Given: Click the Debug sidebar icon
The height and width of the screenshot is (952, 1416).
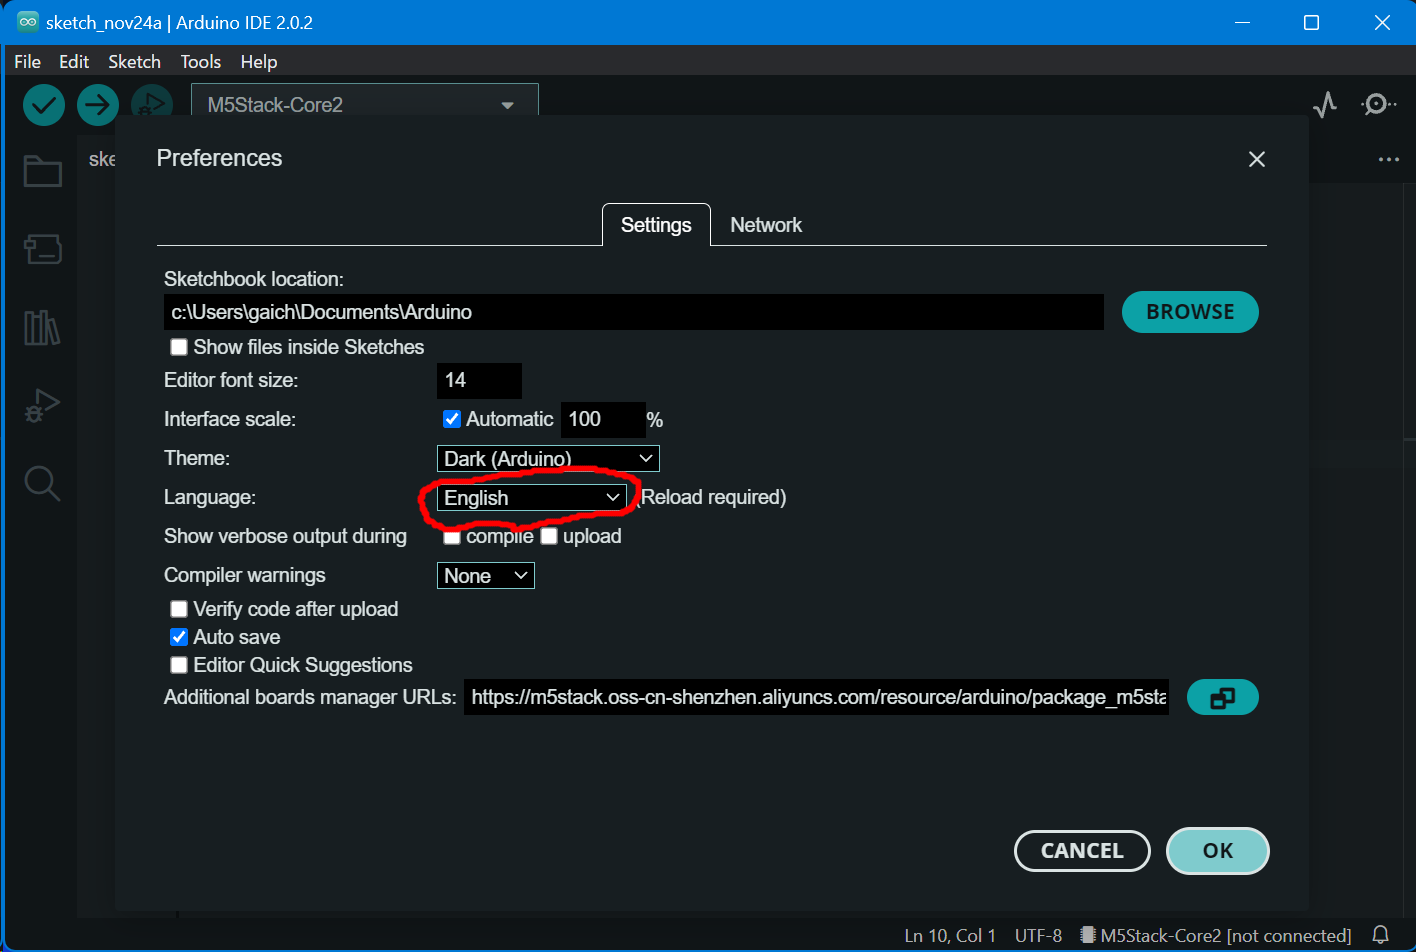Looking at the screenshot, I should click(x=42, y=405).
